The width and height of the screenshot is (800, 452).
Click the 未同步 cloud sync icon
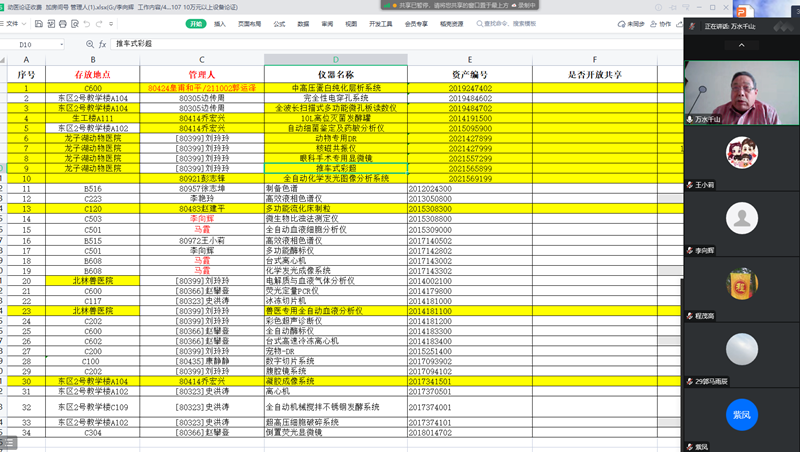(628, 23)
